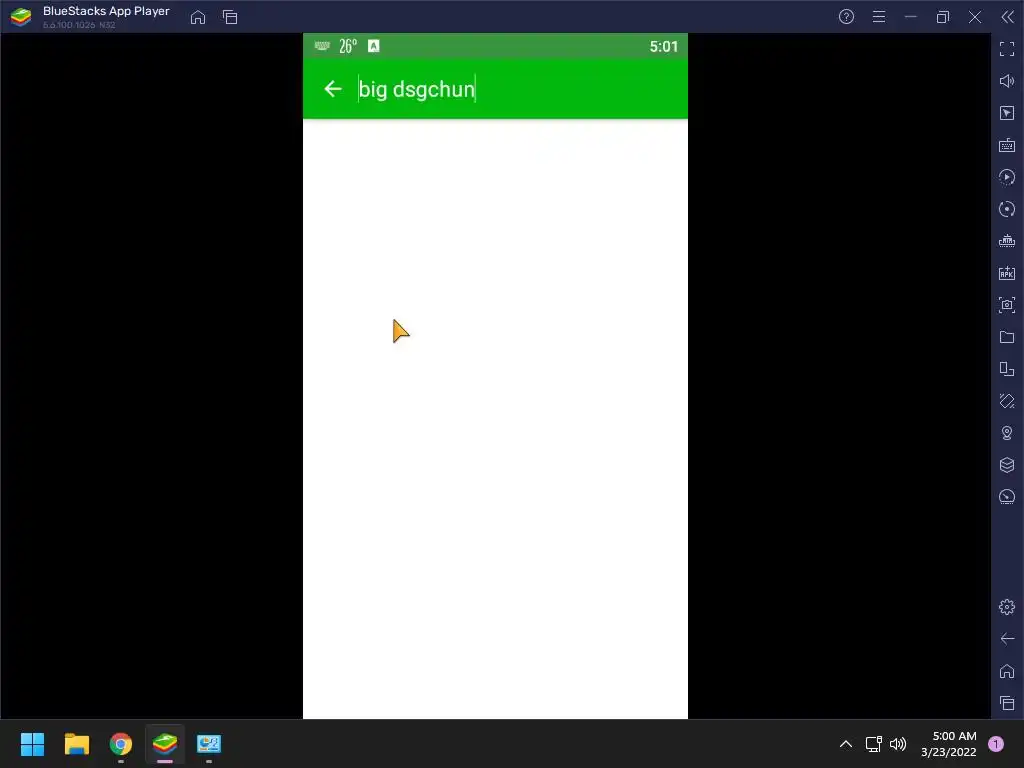Viewport: 1024px width, 768px height.
Task: Tap the keyboard icon in Android status bar
Action: [x=322, y=46]
